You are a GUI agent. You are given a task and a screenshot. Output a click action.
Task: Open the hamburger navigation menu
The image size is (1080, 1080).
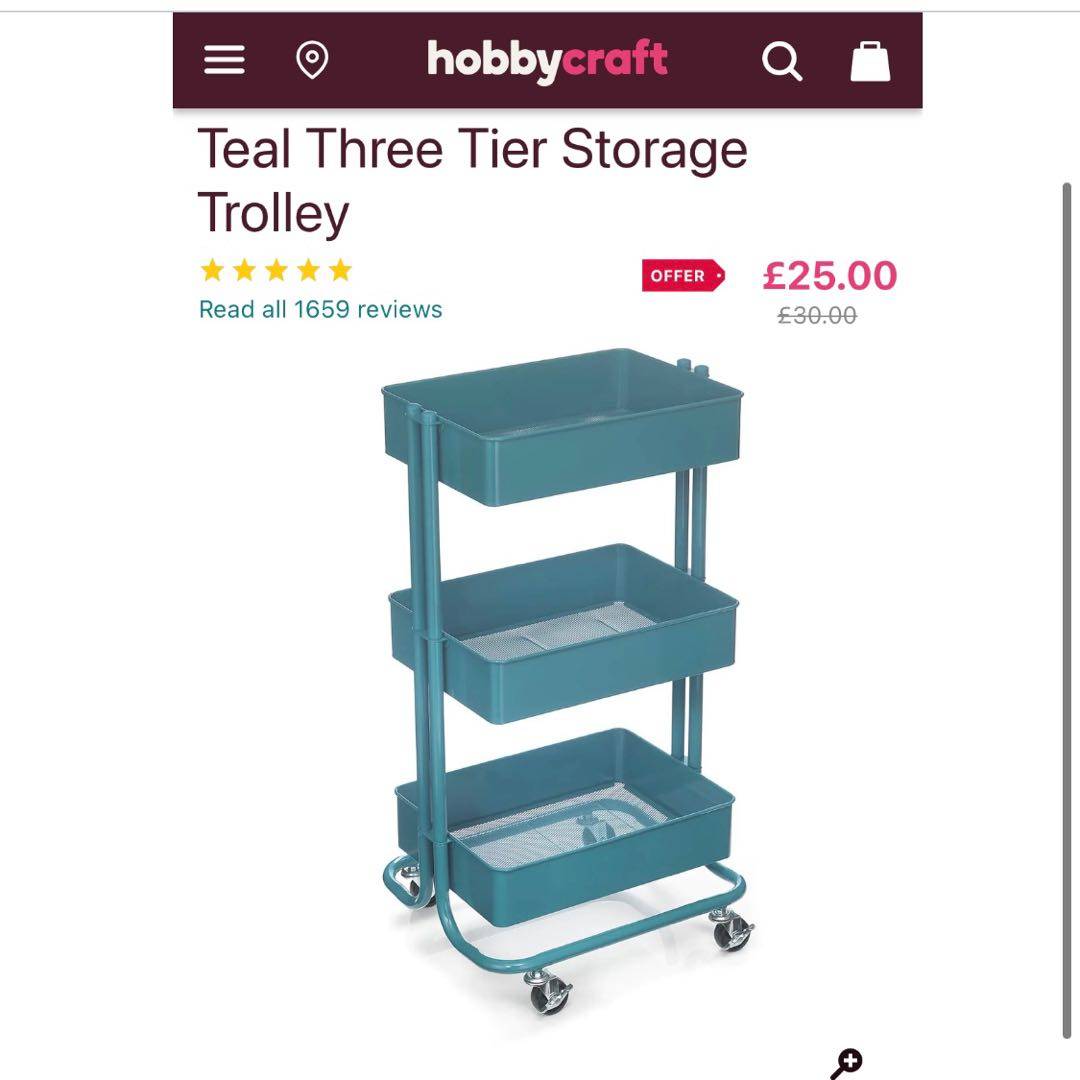[x=224, y=61]
